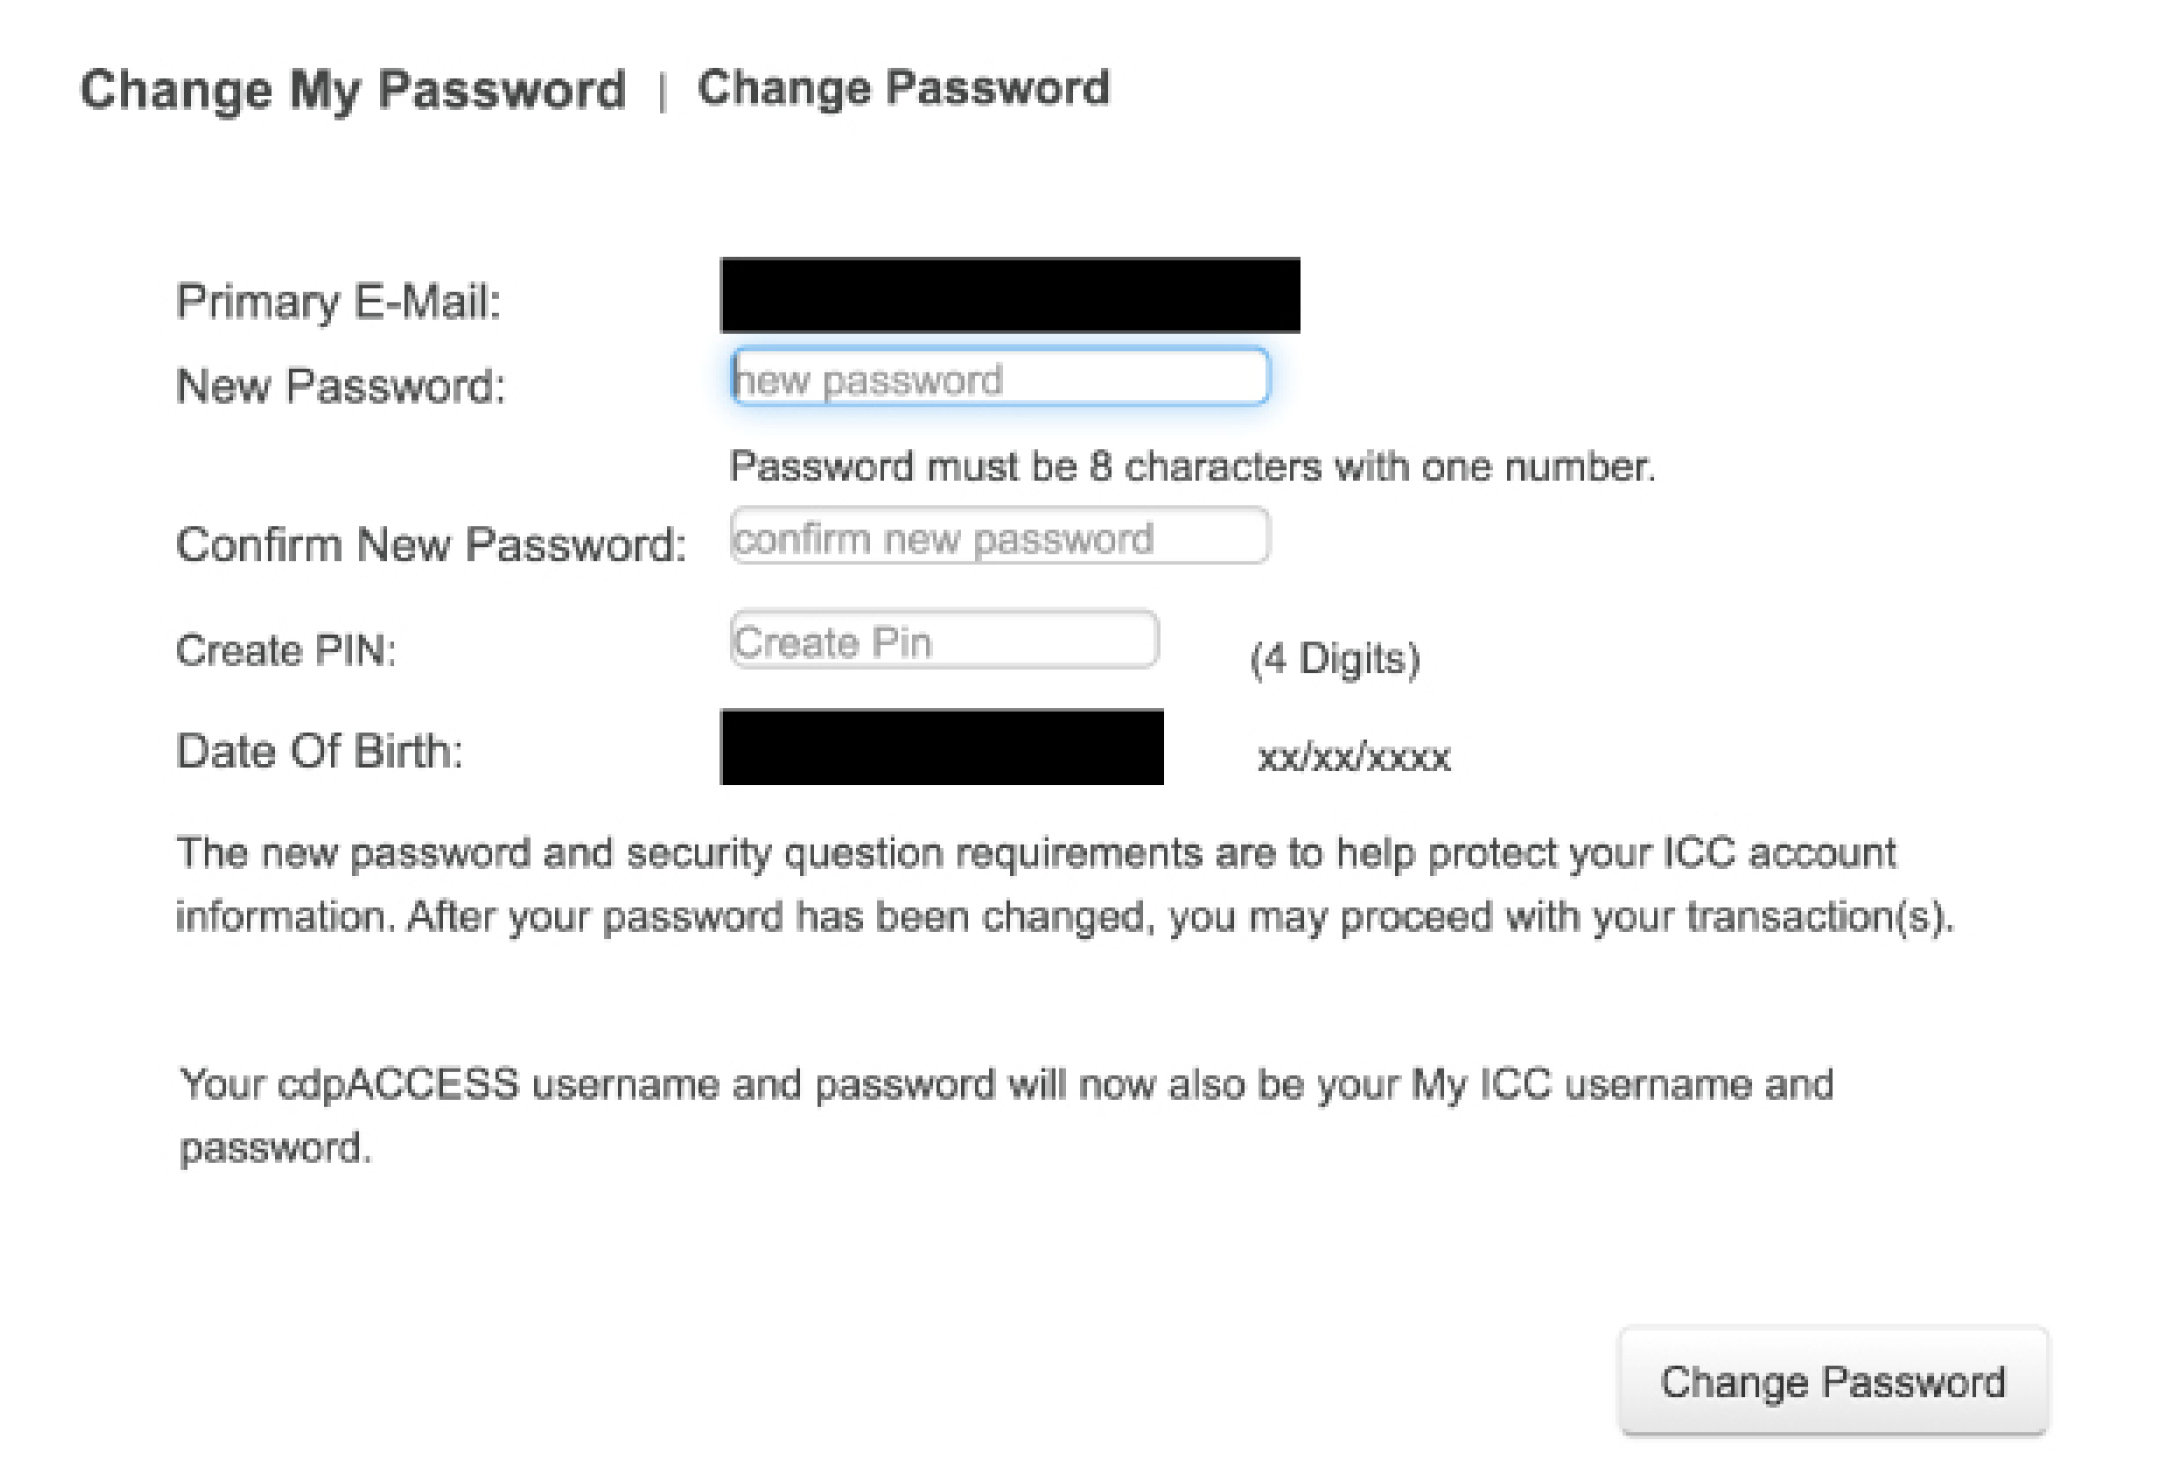Click the 8-character password requirement text

tap(1192, 467)
